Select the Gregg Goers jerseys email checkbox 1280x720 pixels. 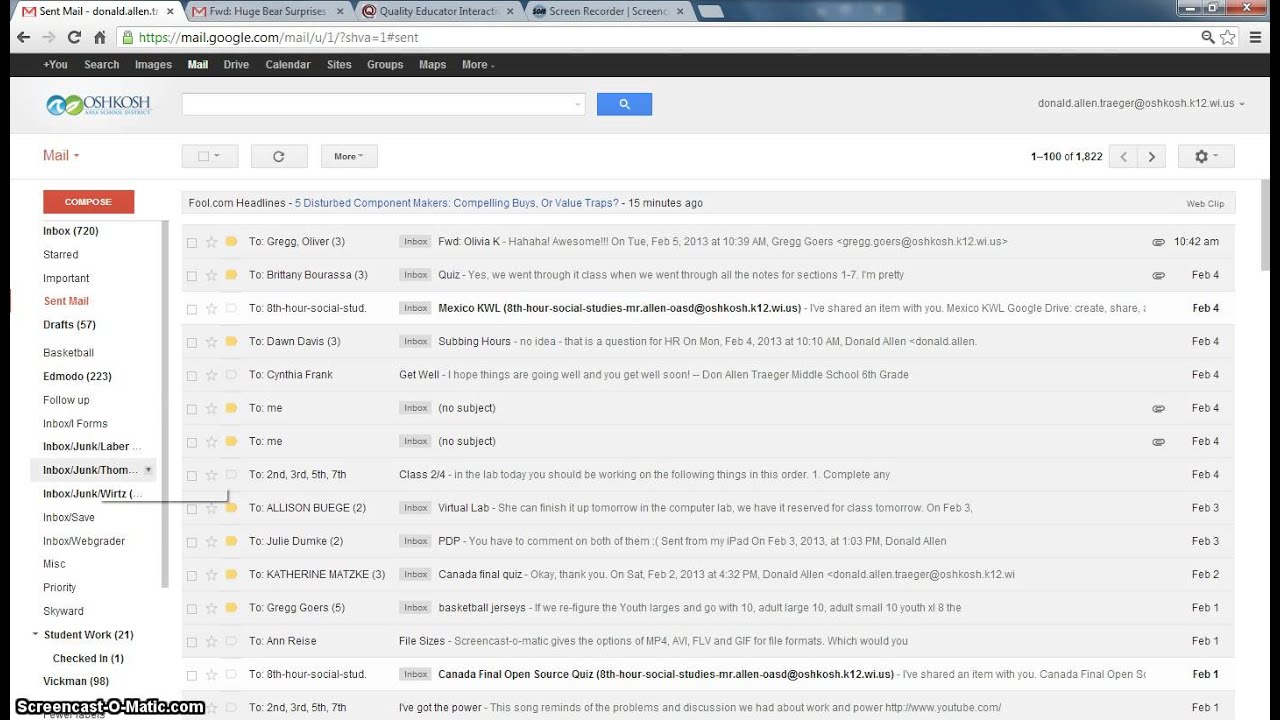point(192,608)
